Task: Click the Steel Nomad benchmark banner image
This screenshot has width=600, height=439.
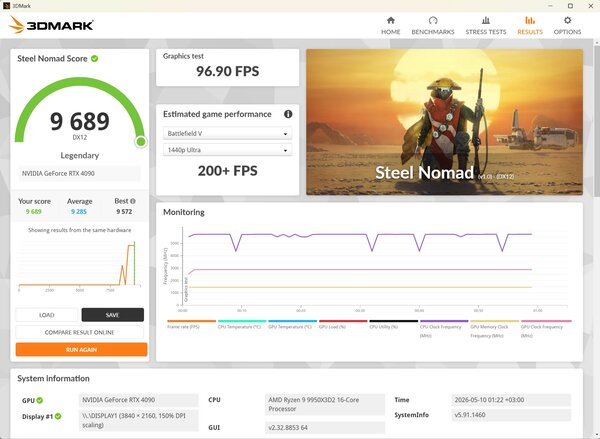Action: click(444, 122)
